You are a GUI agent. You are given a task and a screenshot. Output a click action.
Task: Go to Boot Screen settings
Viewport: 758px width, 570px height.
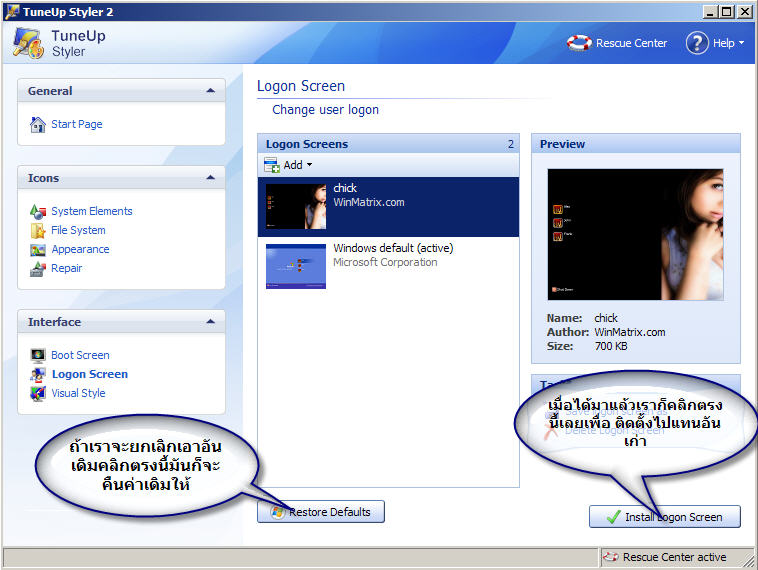pyautogui.click(x=80, y=355)
